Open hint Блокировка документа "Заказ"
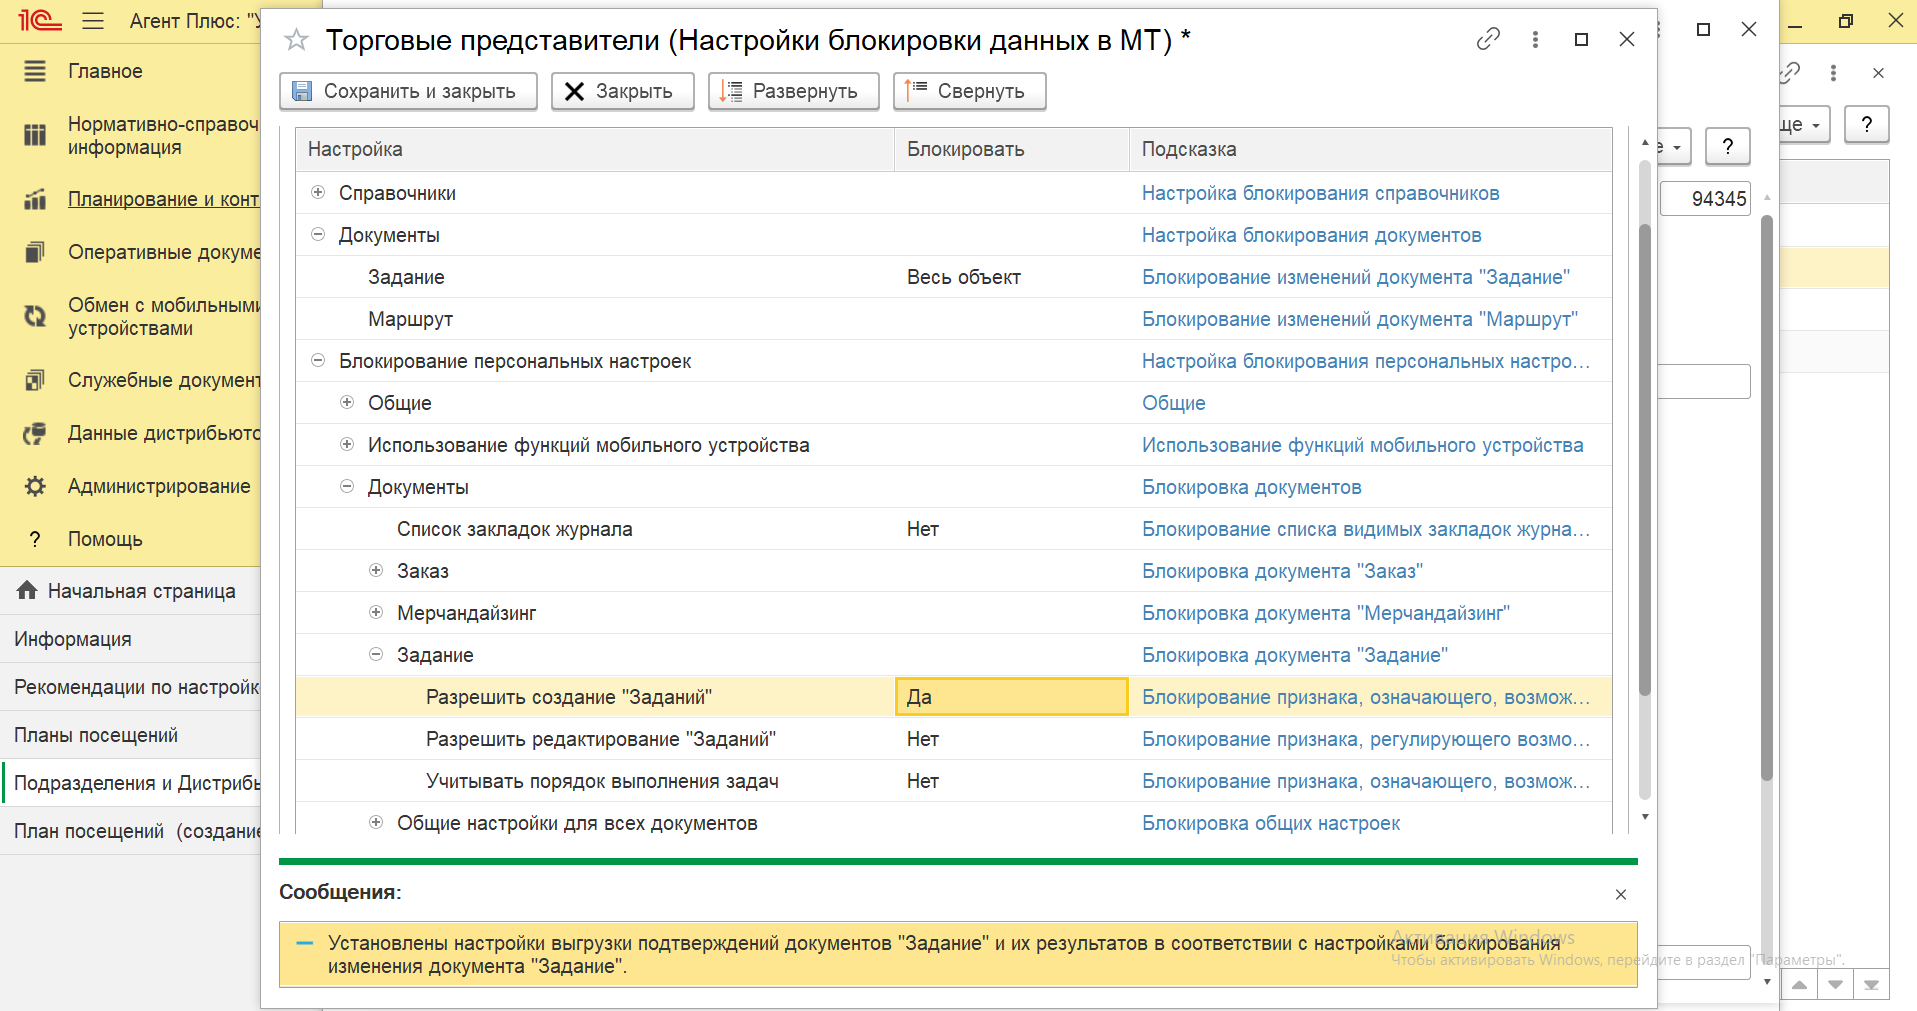 point(1282,571)
